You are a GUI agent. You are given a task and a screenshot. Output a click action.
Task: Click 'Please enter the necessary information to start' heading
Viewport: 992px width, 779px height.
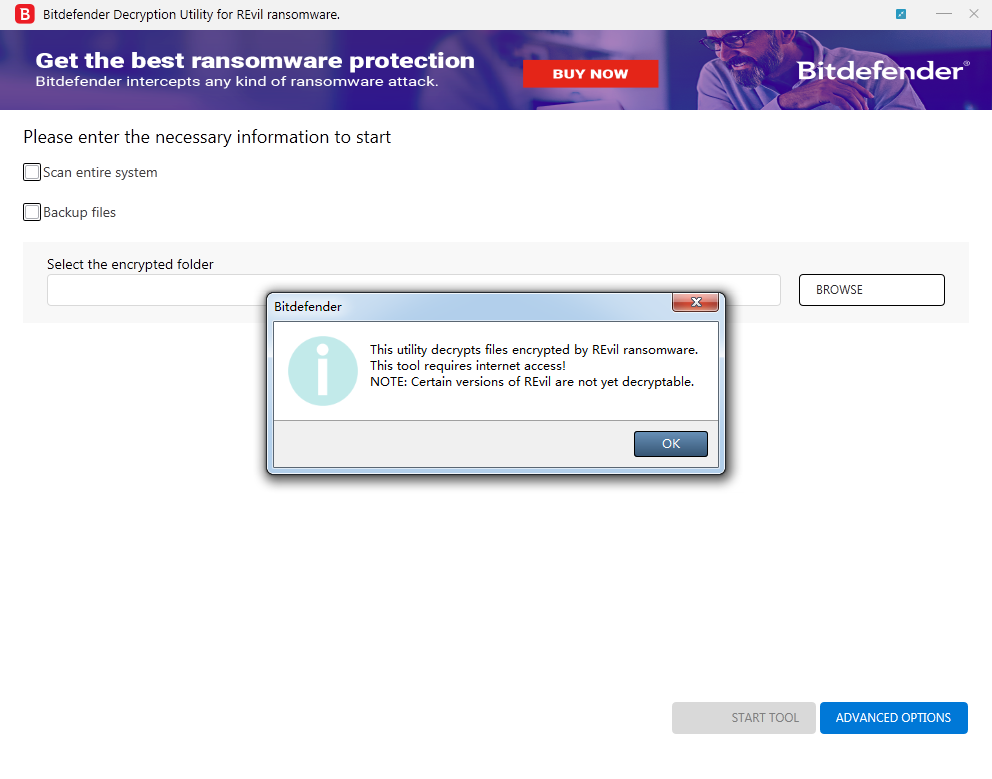click(207, 137)
